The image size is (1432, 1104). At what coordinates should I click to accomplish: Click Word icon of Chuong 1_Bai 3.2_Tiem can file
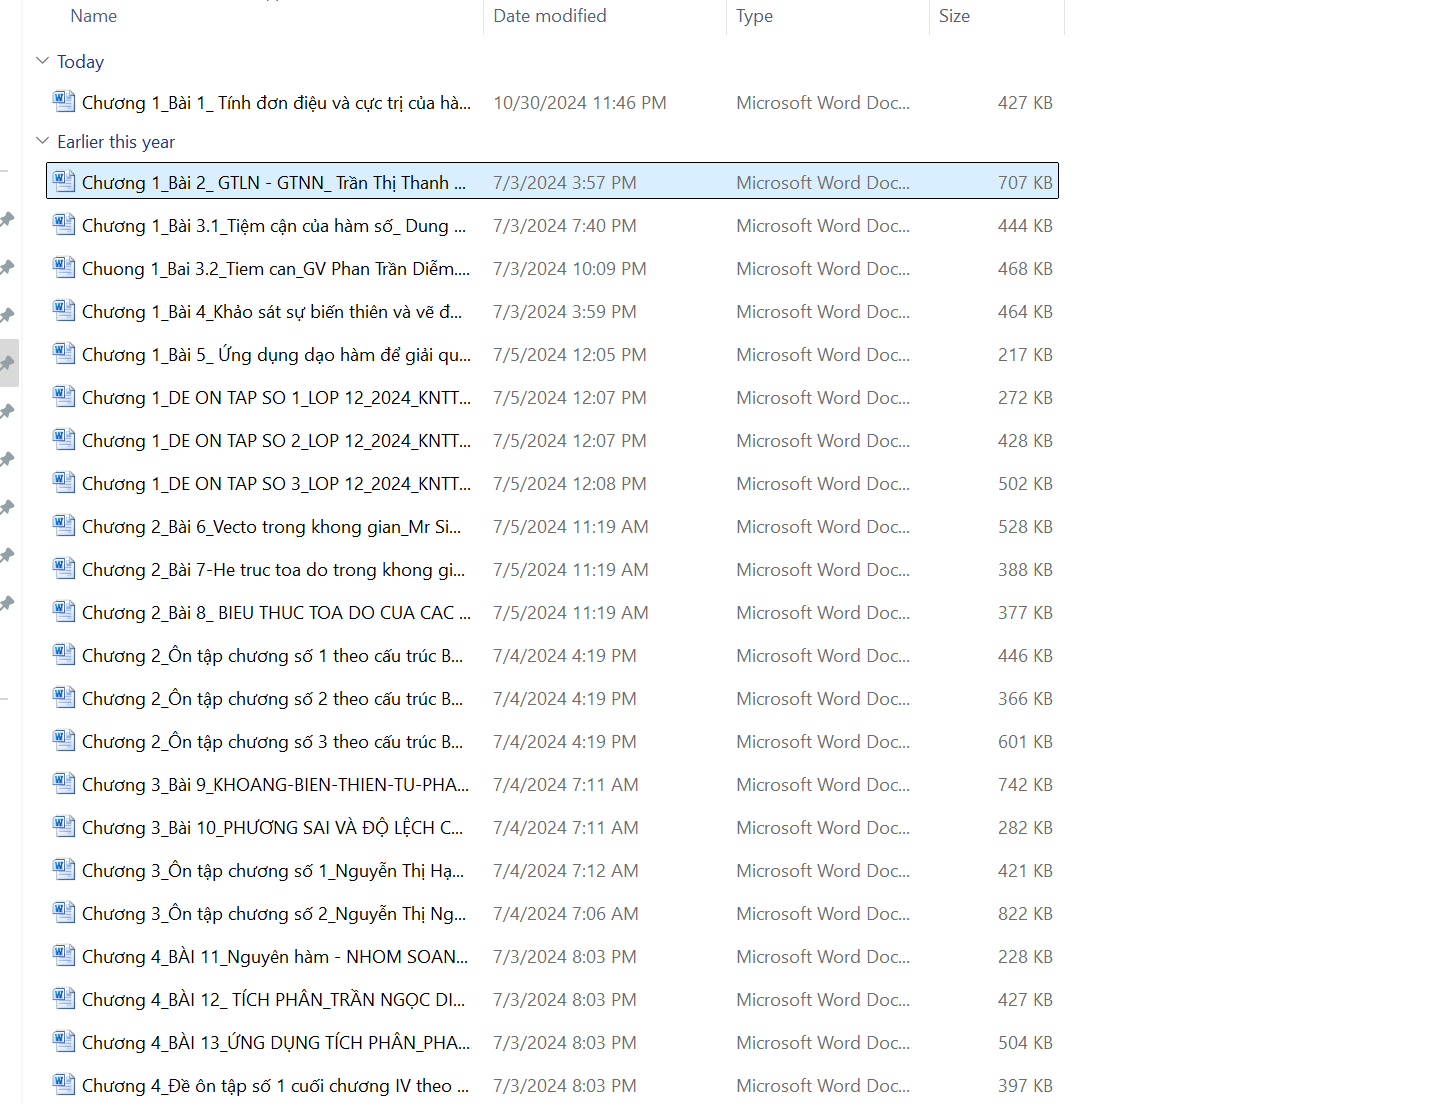click(x=64, y=267)
